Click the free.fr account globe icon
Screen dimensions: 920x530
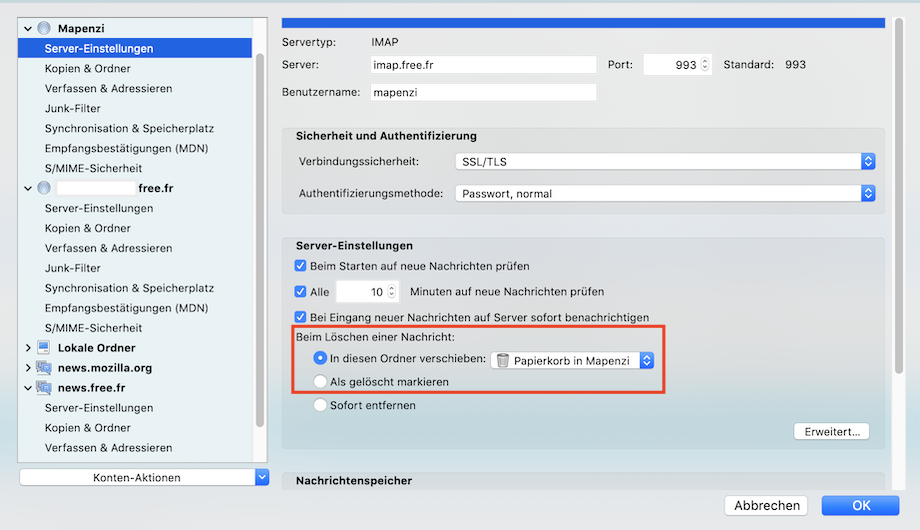(44, 188)
